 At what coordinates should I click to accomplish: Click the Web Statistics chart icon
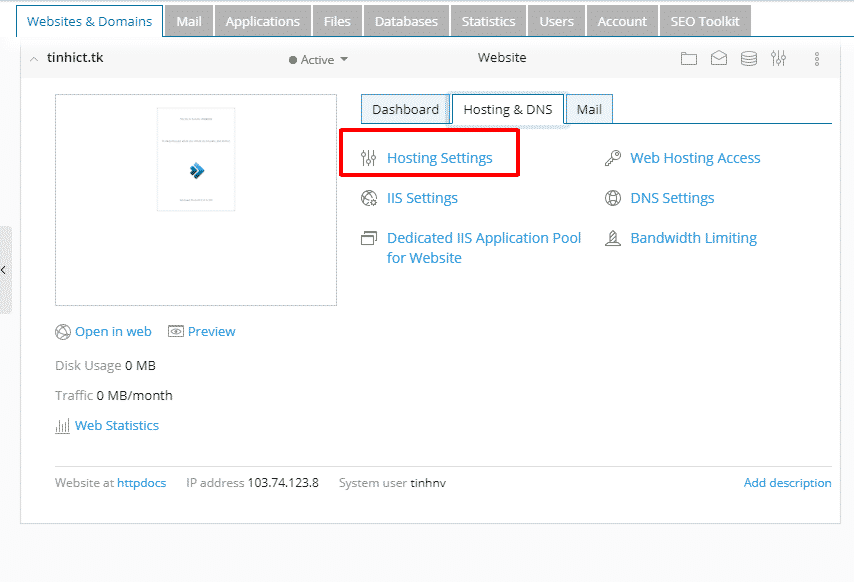click(x=62, y=425)
